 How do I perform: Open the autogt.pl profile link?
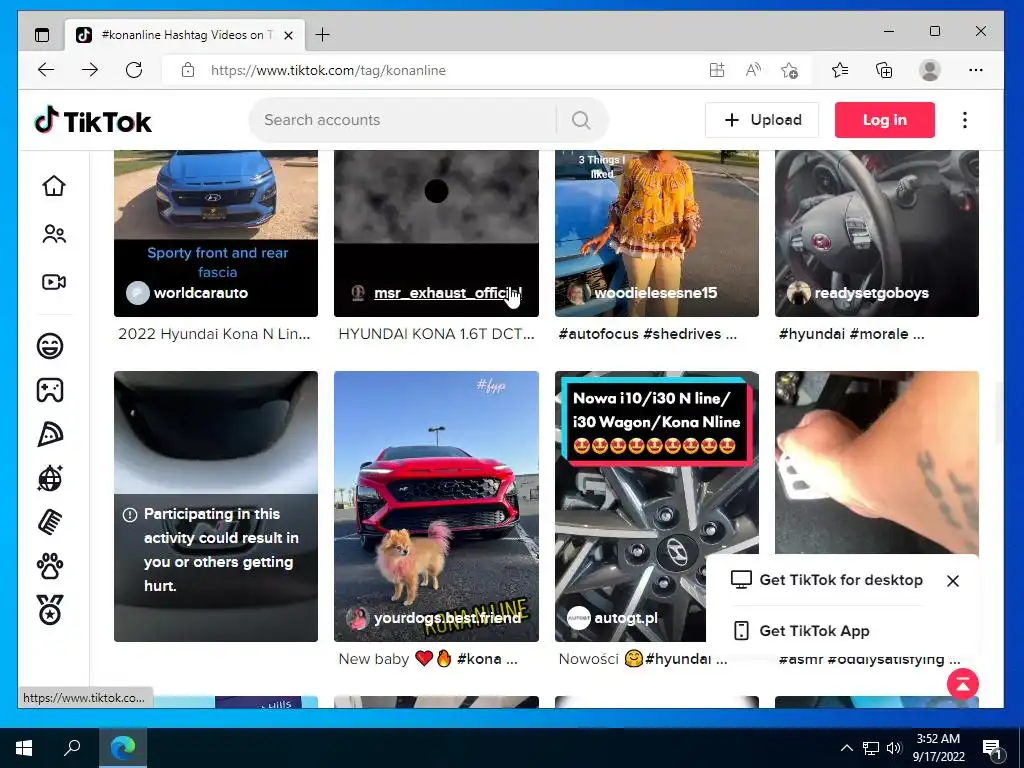point(626,618)
